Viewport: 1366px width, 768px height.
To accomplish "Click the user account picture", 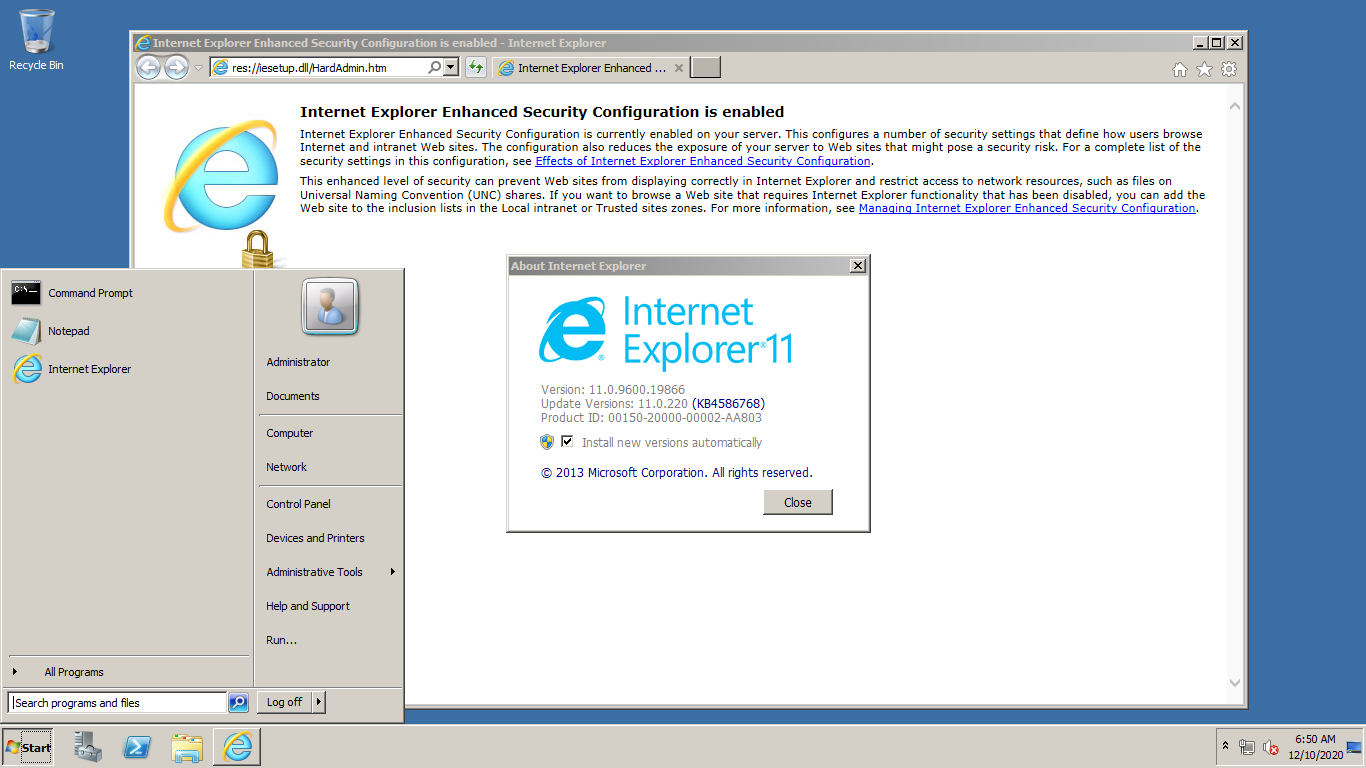I will click(330, 307).
